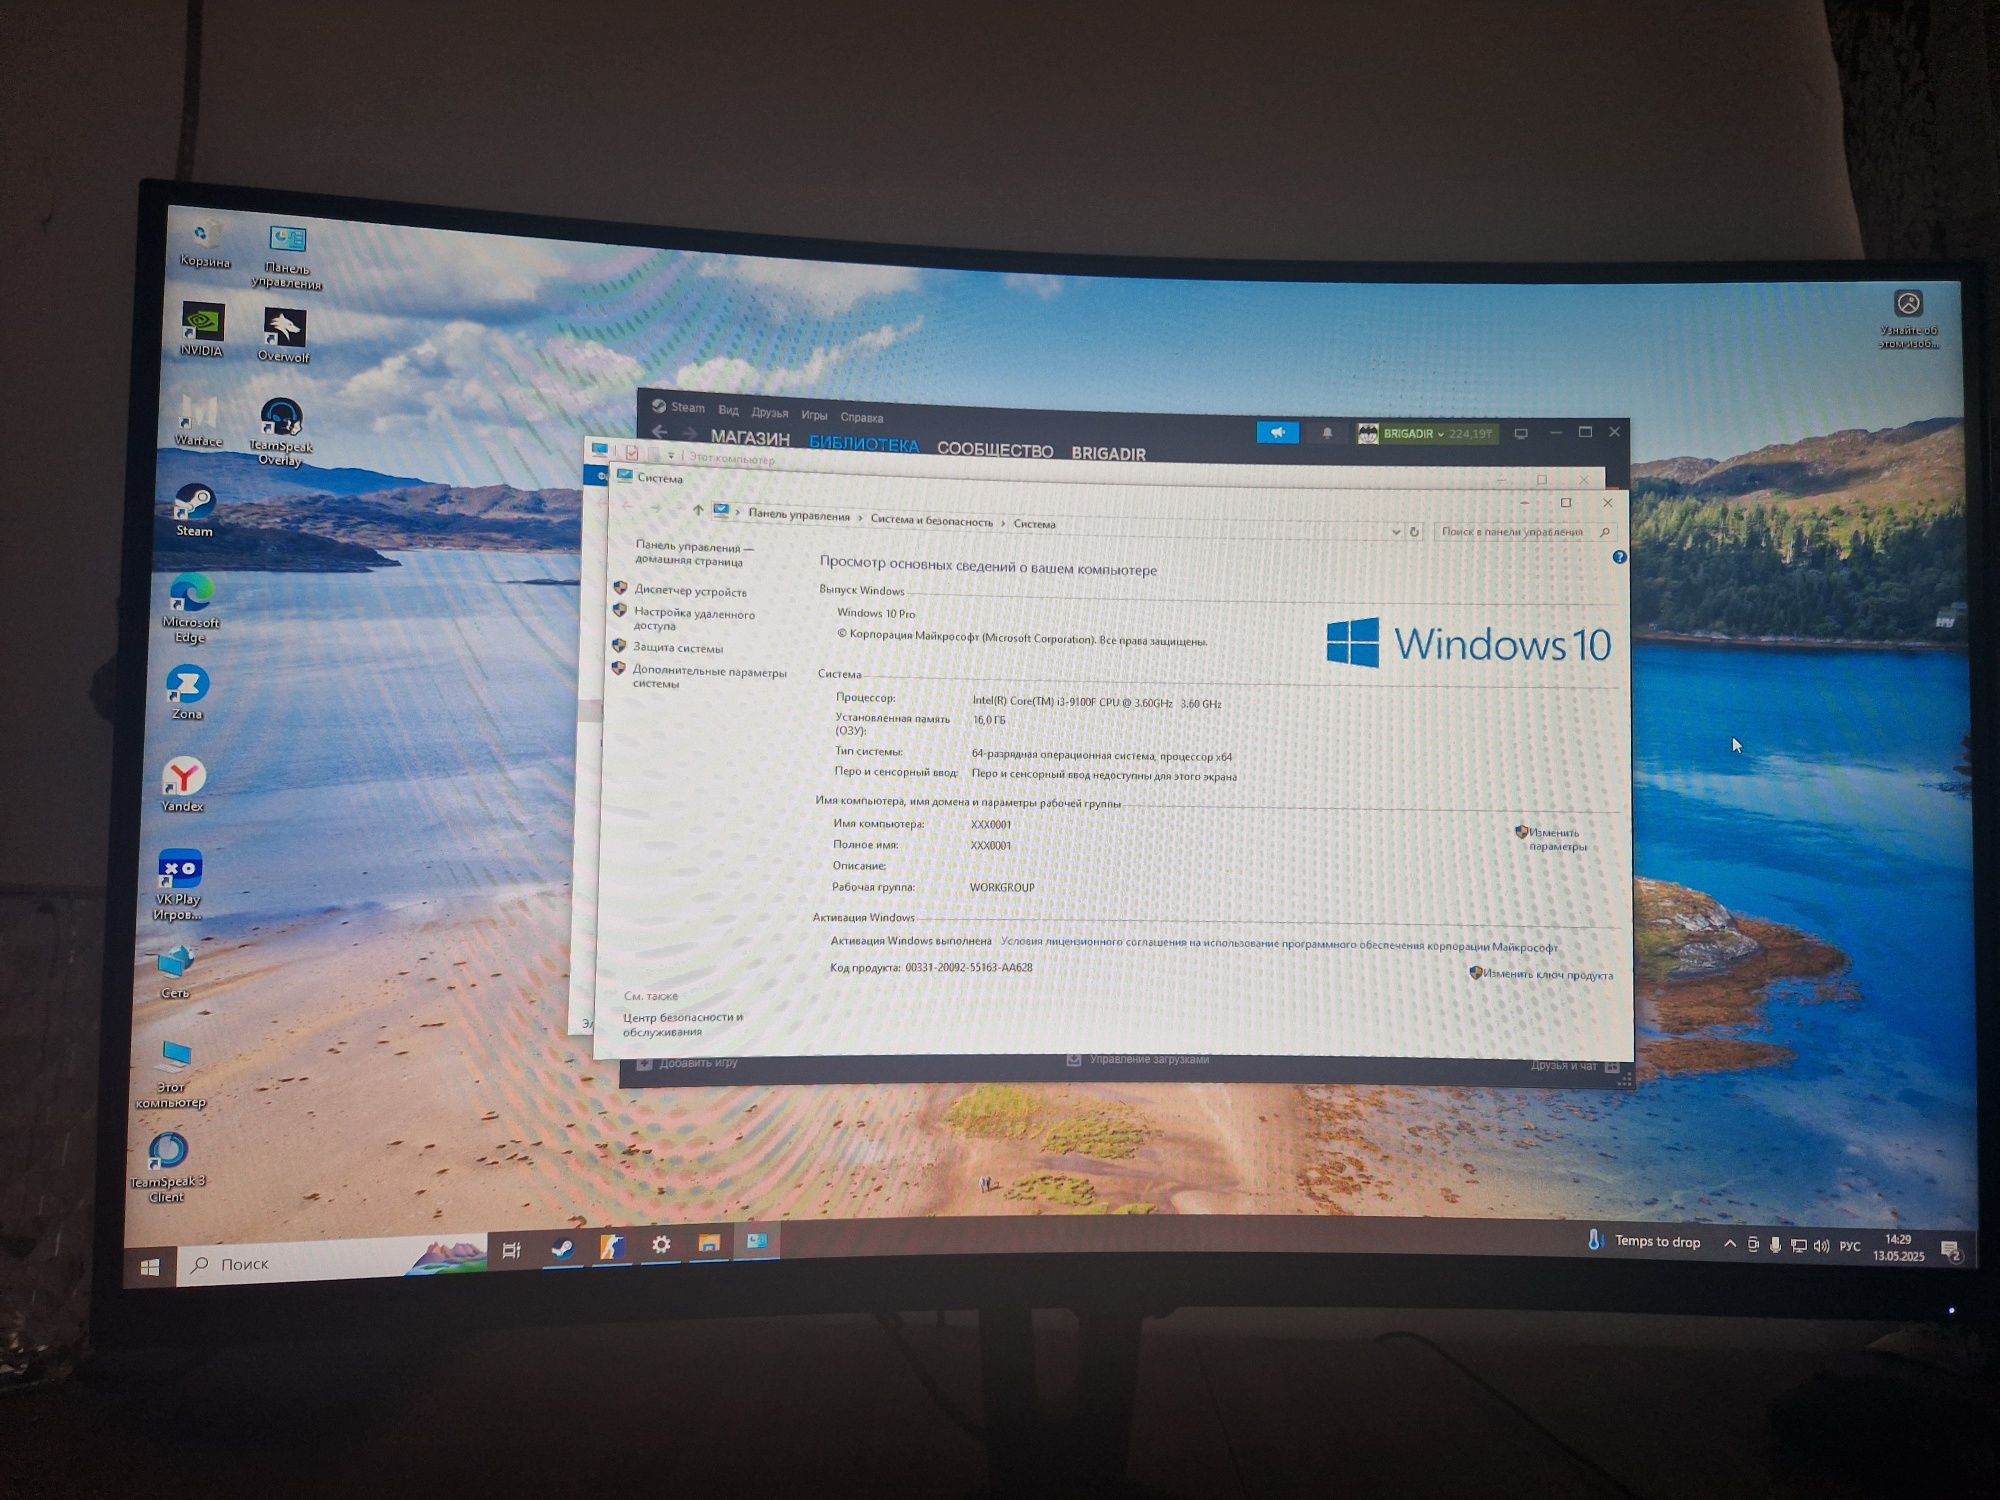Refresh the Control Panel address bar
This screenshot has width=2000, height=1500.
point(1414,532)
